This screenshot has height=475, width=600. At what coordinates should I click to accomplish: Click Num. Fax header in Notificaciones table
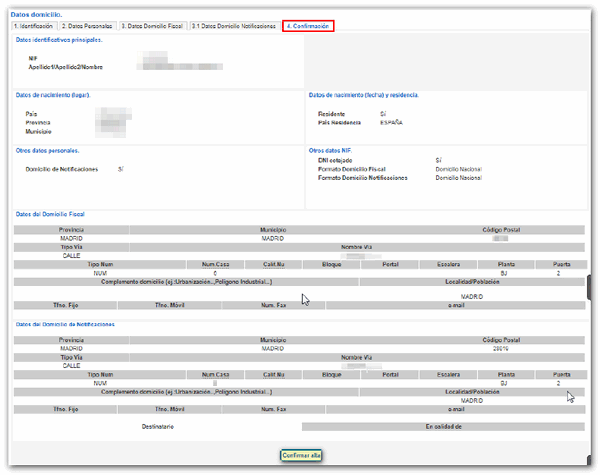point(273,410)
